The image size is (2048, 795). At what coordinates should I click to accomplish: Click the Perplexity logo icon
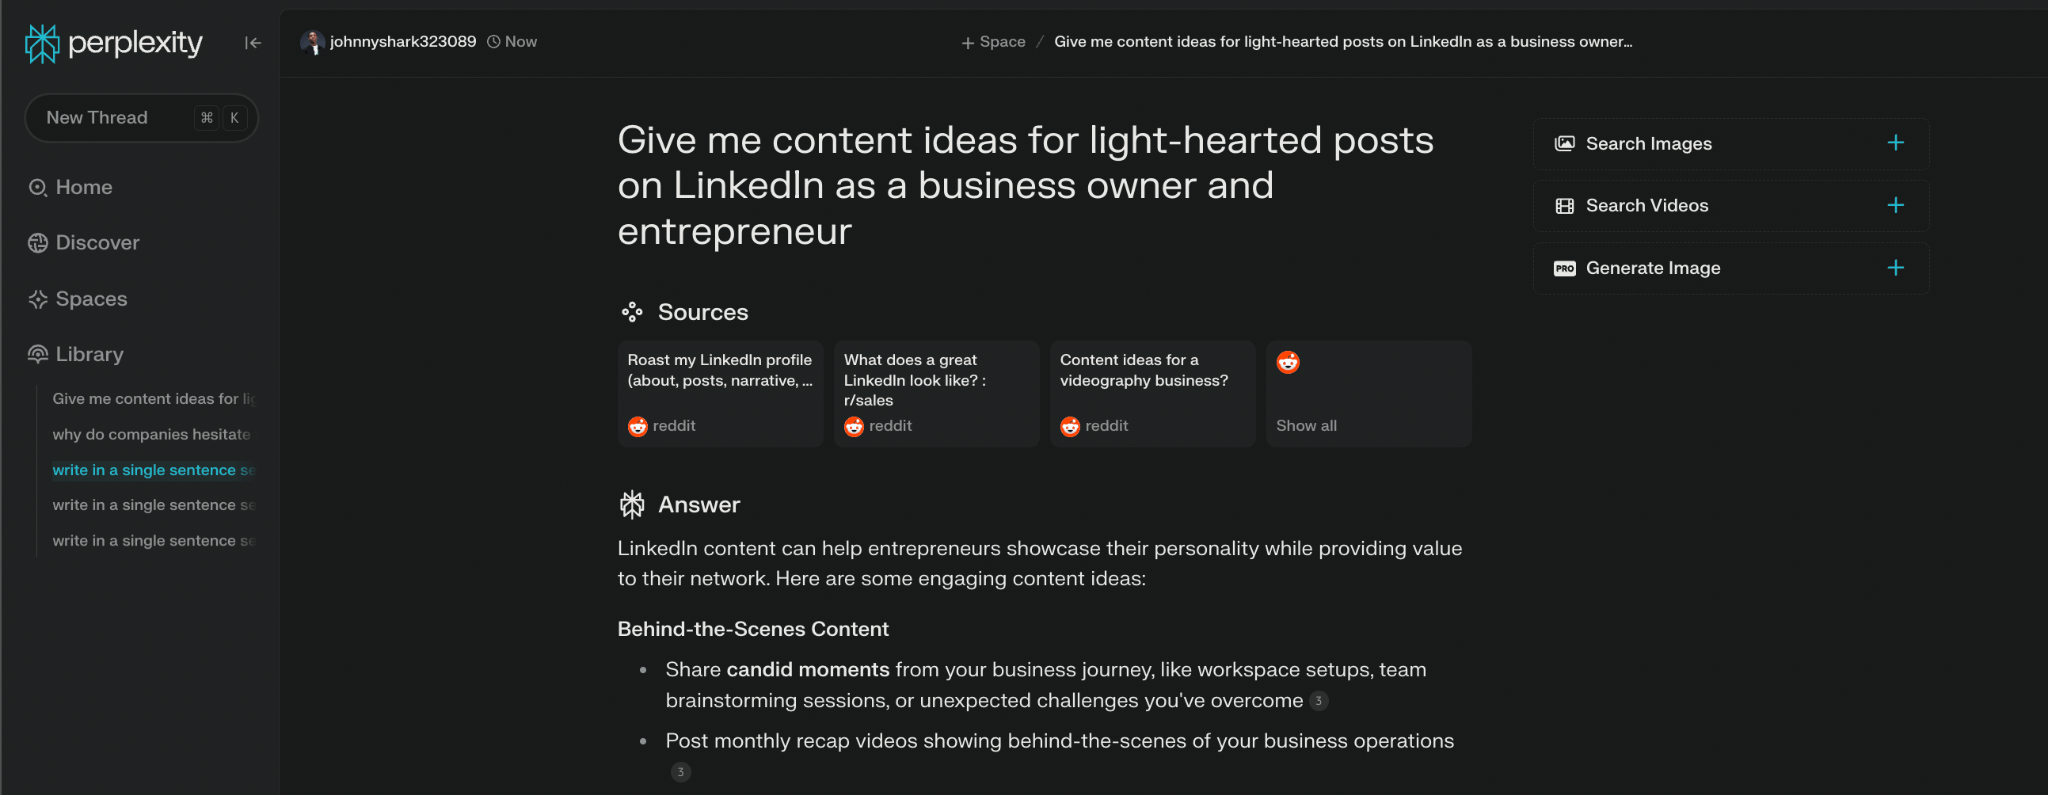[42, 43]
